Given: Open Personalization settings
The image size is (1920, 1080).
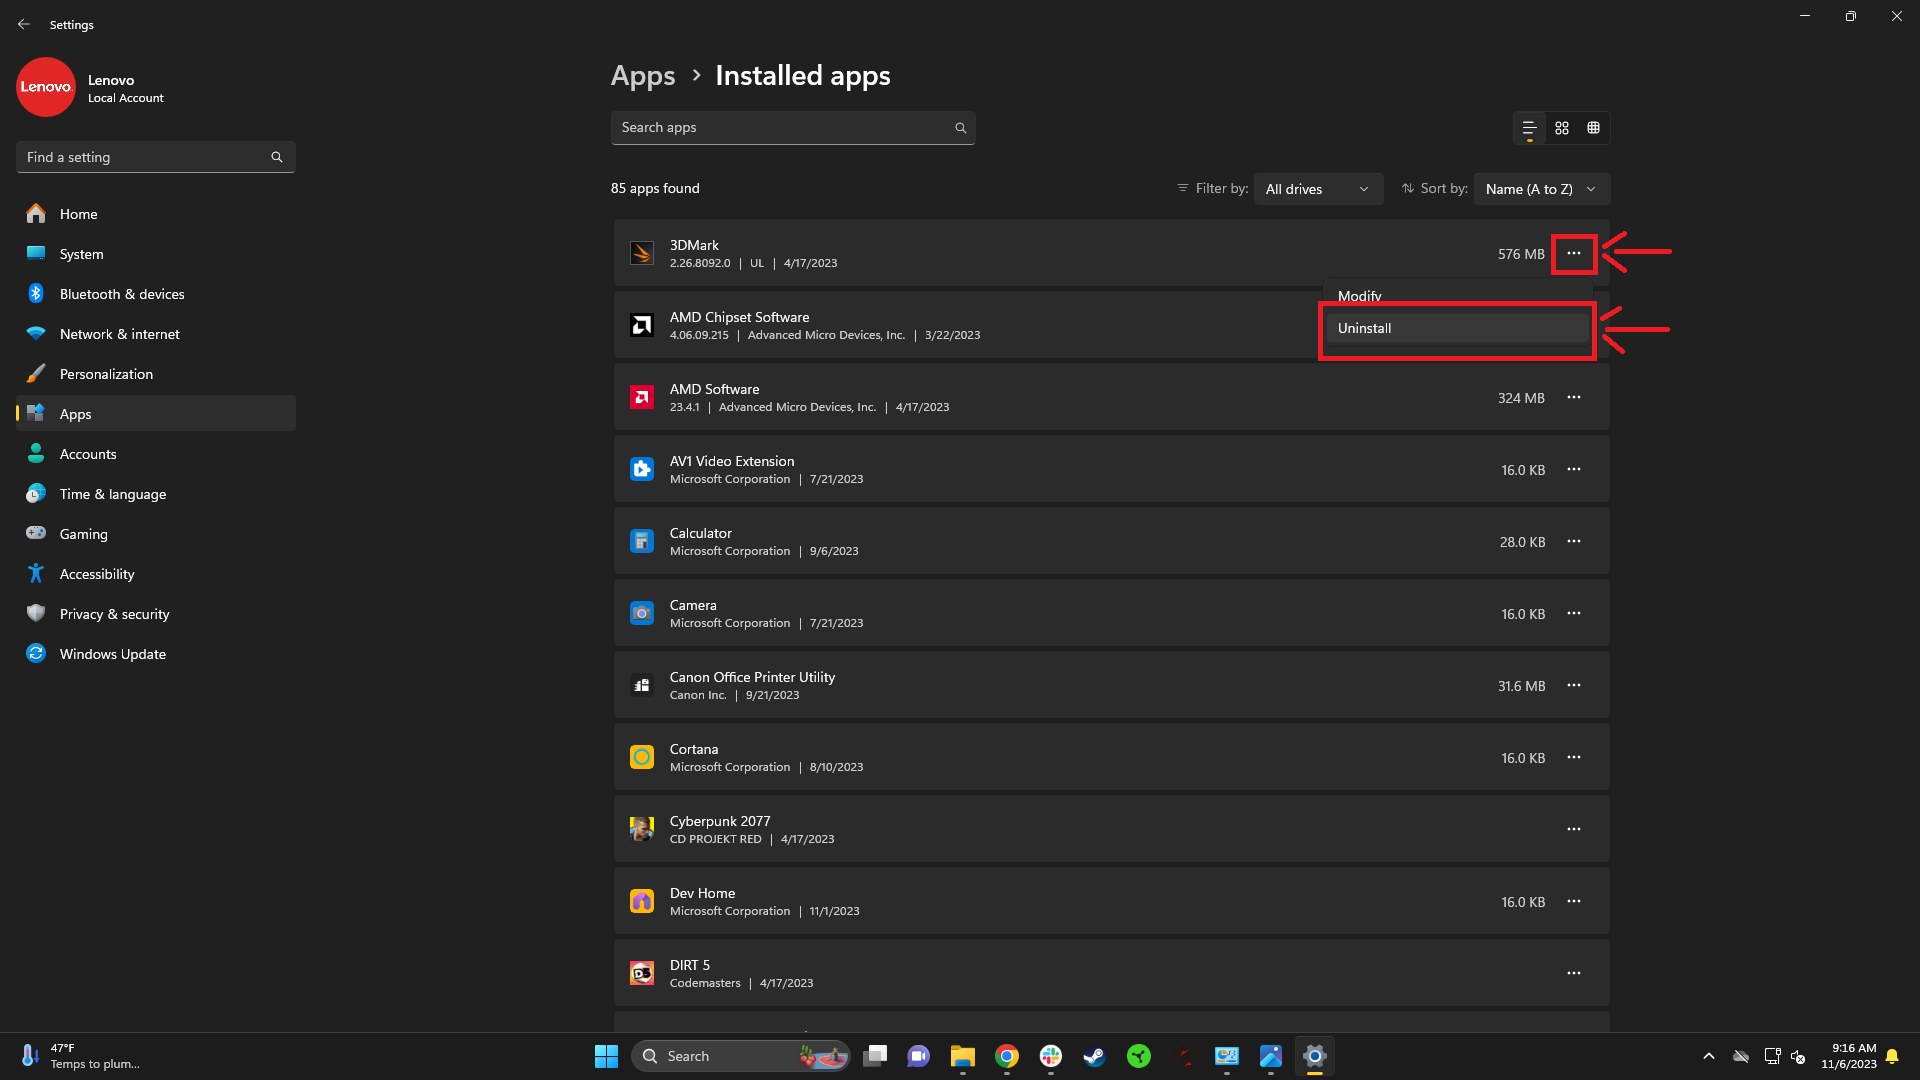Looking at the screenshot, I should (155, 374).
